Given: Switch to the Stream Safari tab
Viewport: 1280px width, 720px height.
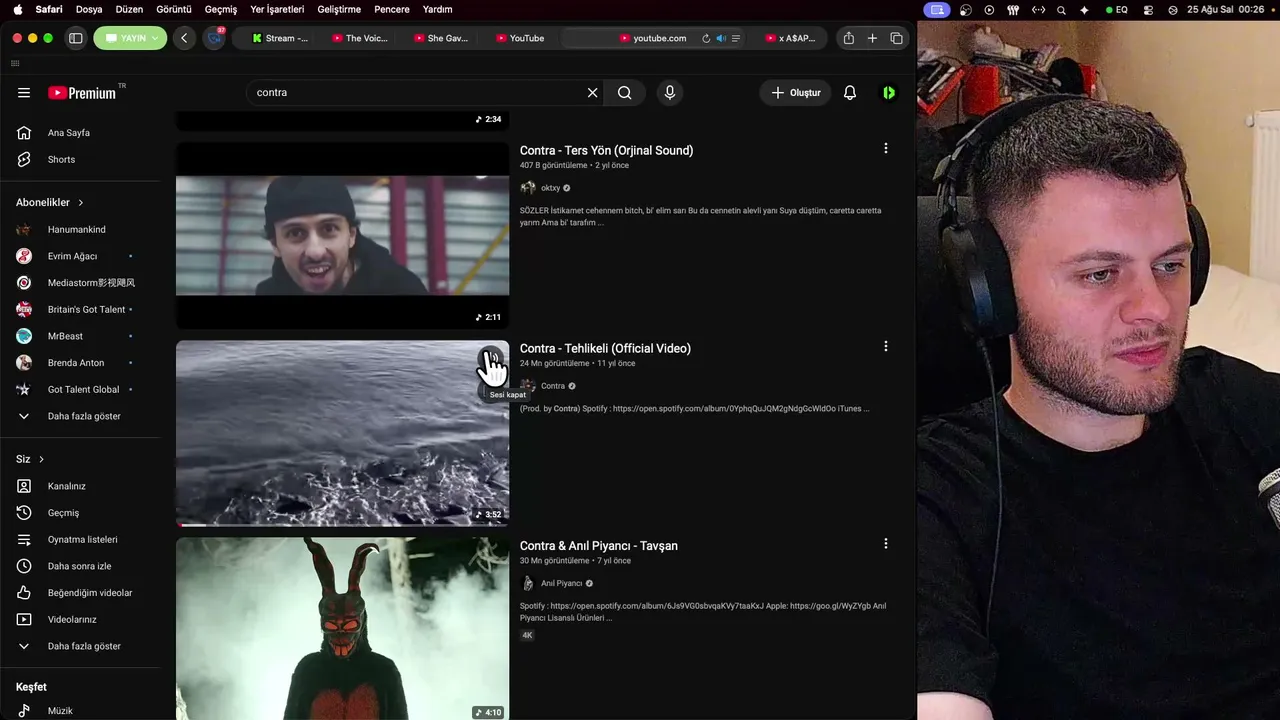Looking at the screenshot, I should point(280,38).
